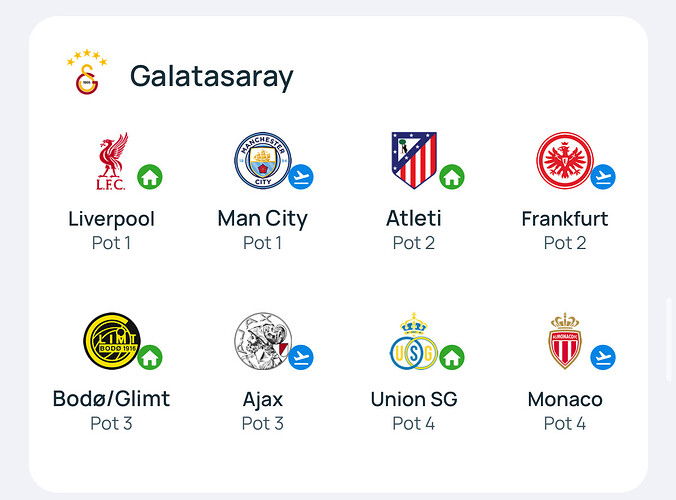Viewport: 676px width, 500px height.
Task: Tap the Atletico Madrid crest
Action: 414,160
